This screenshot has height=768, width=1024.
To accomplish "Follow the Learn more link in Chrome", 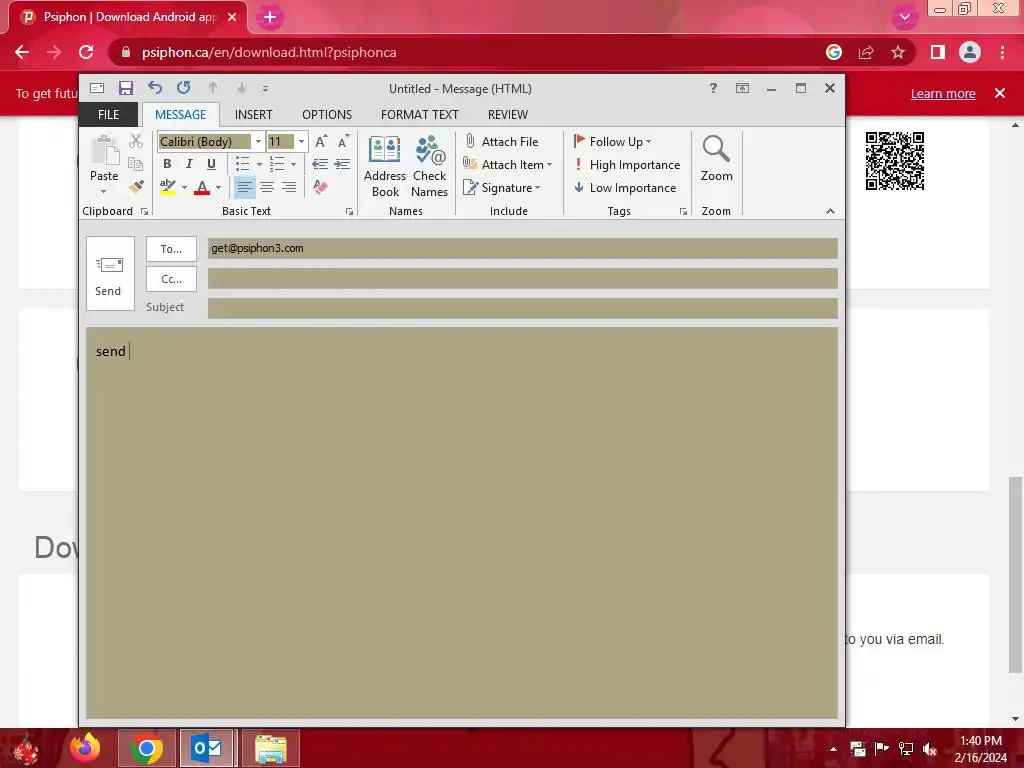I will 943,93.
